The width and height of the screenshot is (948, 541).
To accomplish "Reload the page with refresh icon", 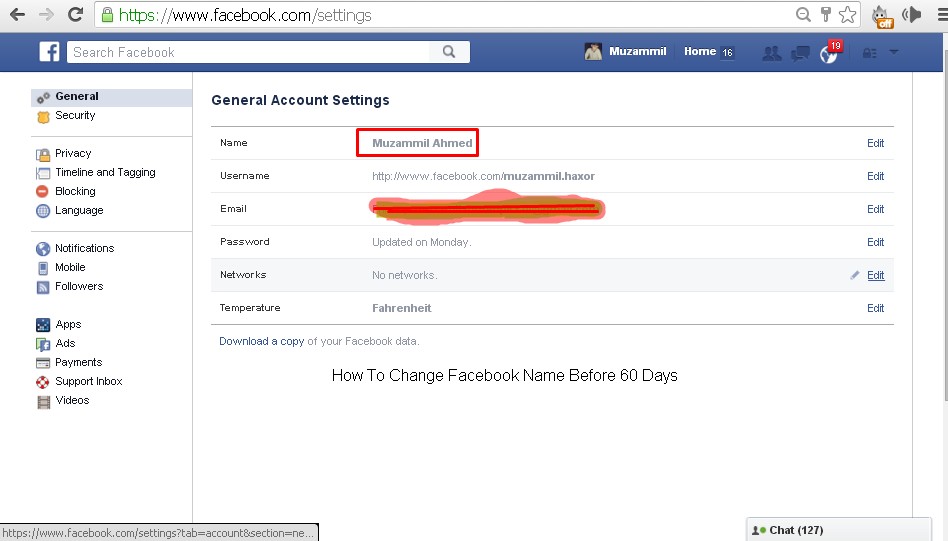I will [x=76, y=15].
